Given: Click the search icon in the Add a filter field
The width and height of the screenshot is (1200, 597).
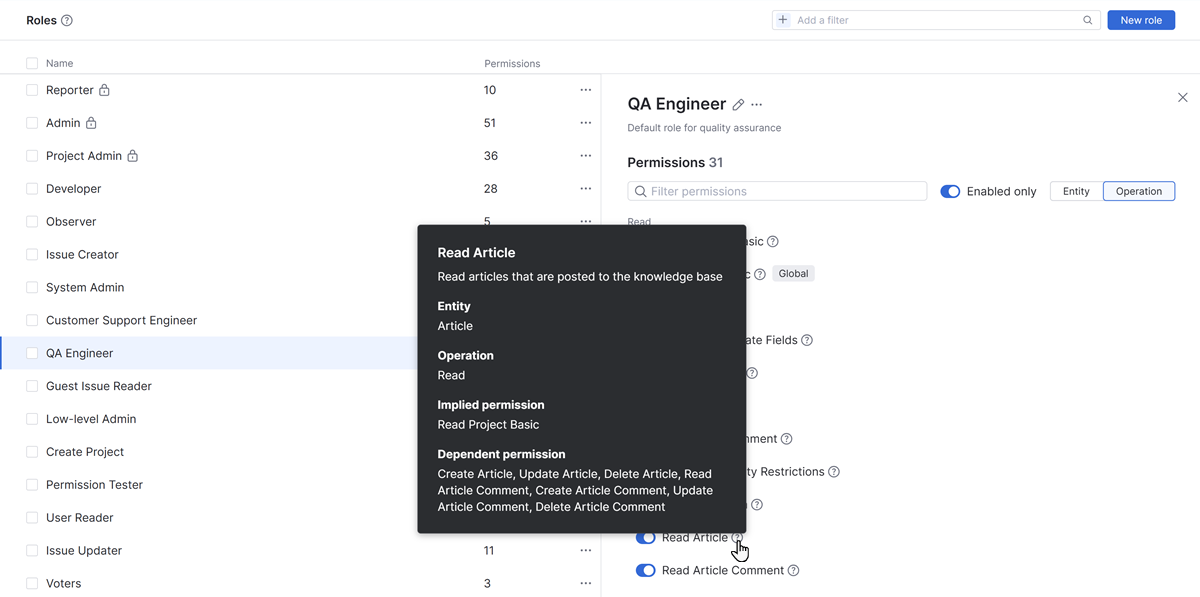Looking at the screenshot, I should tap(1087, 18).
